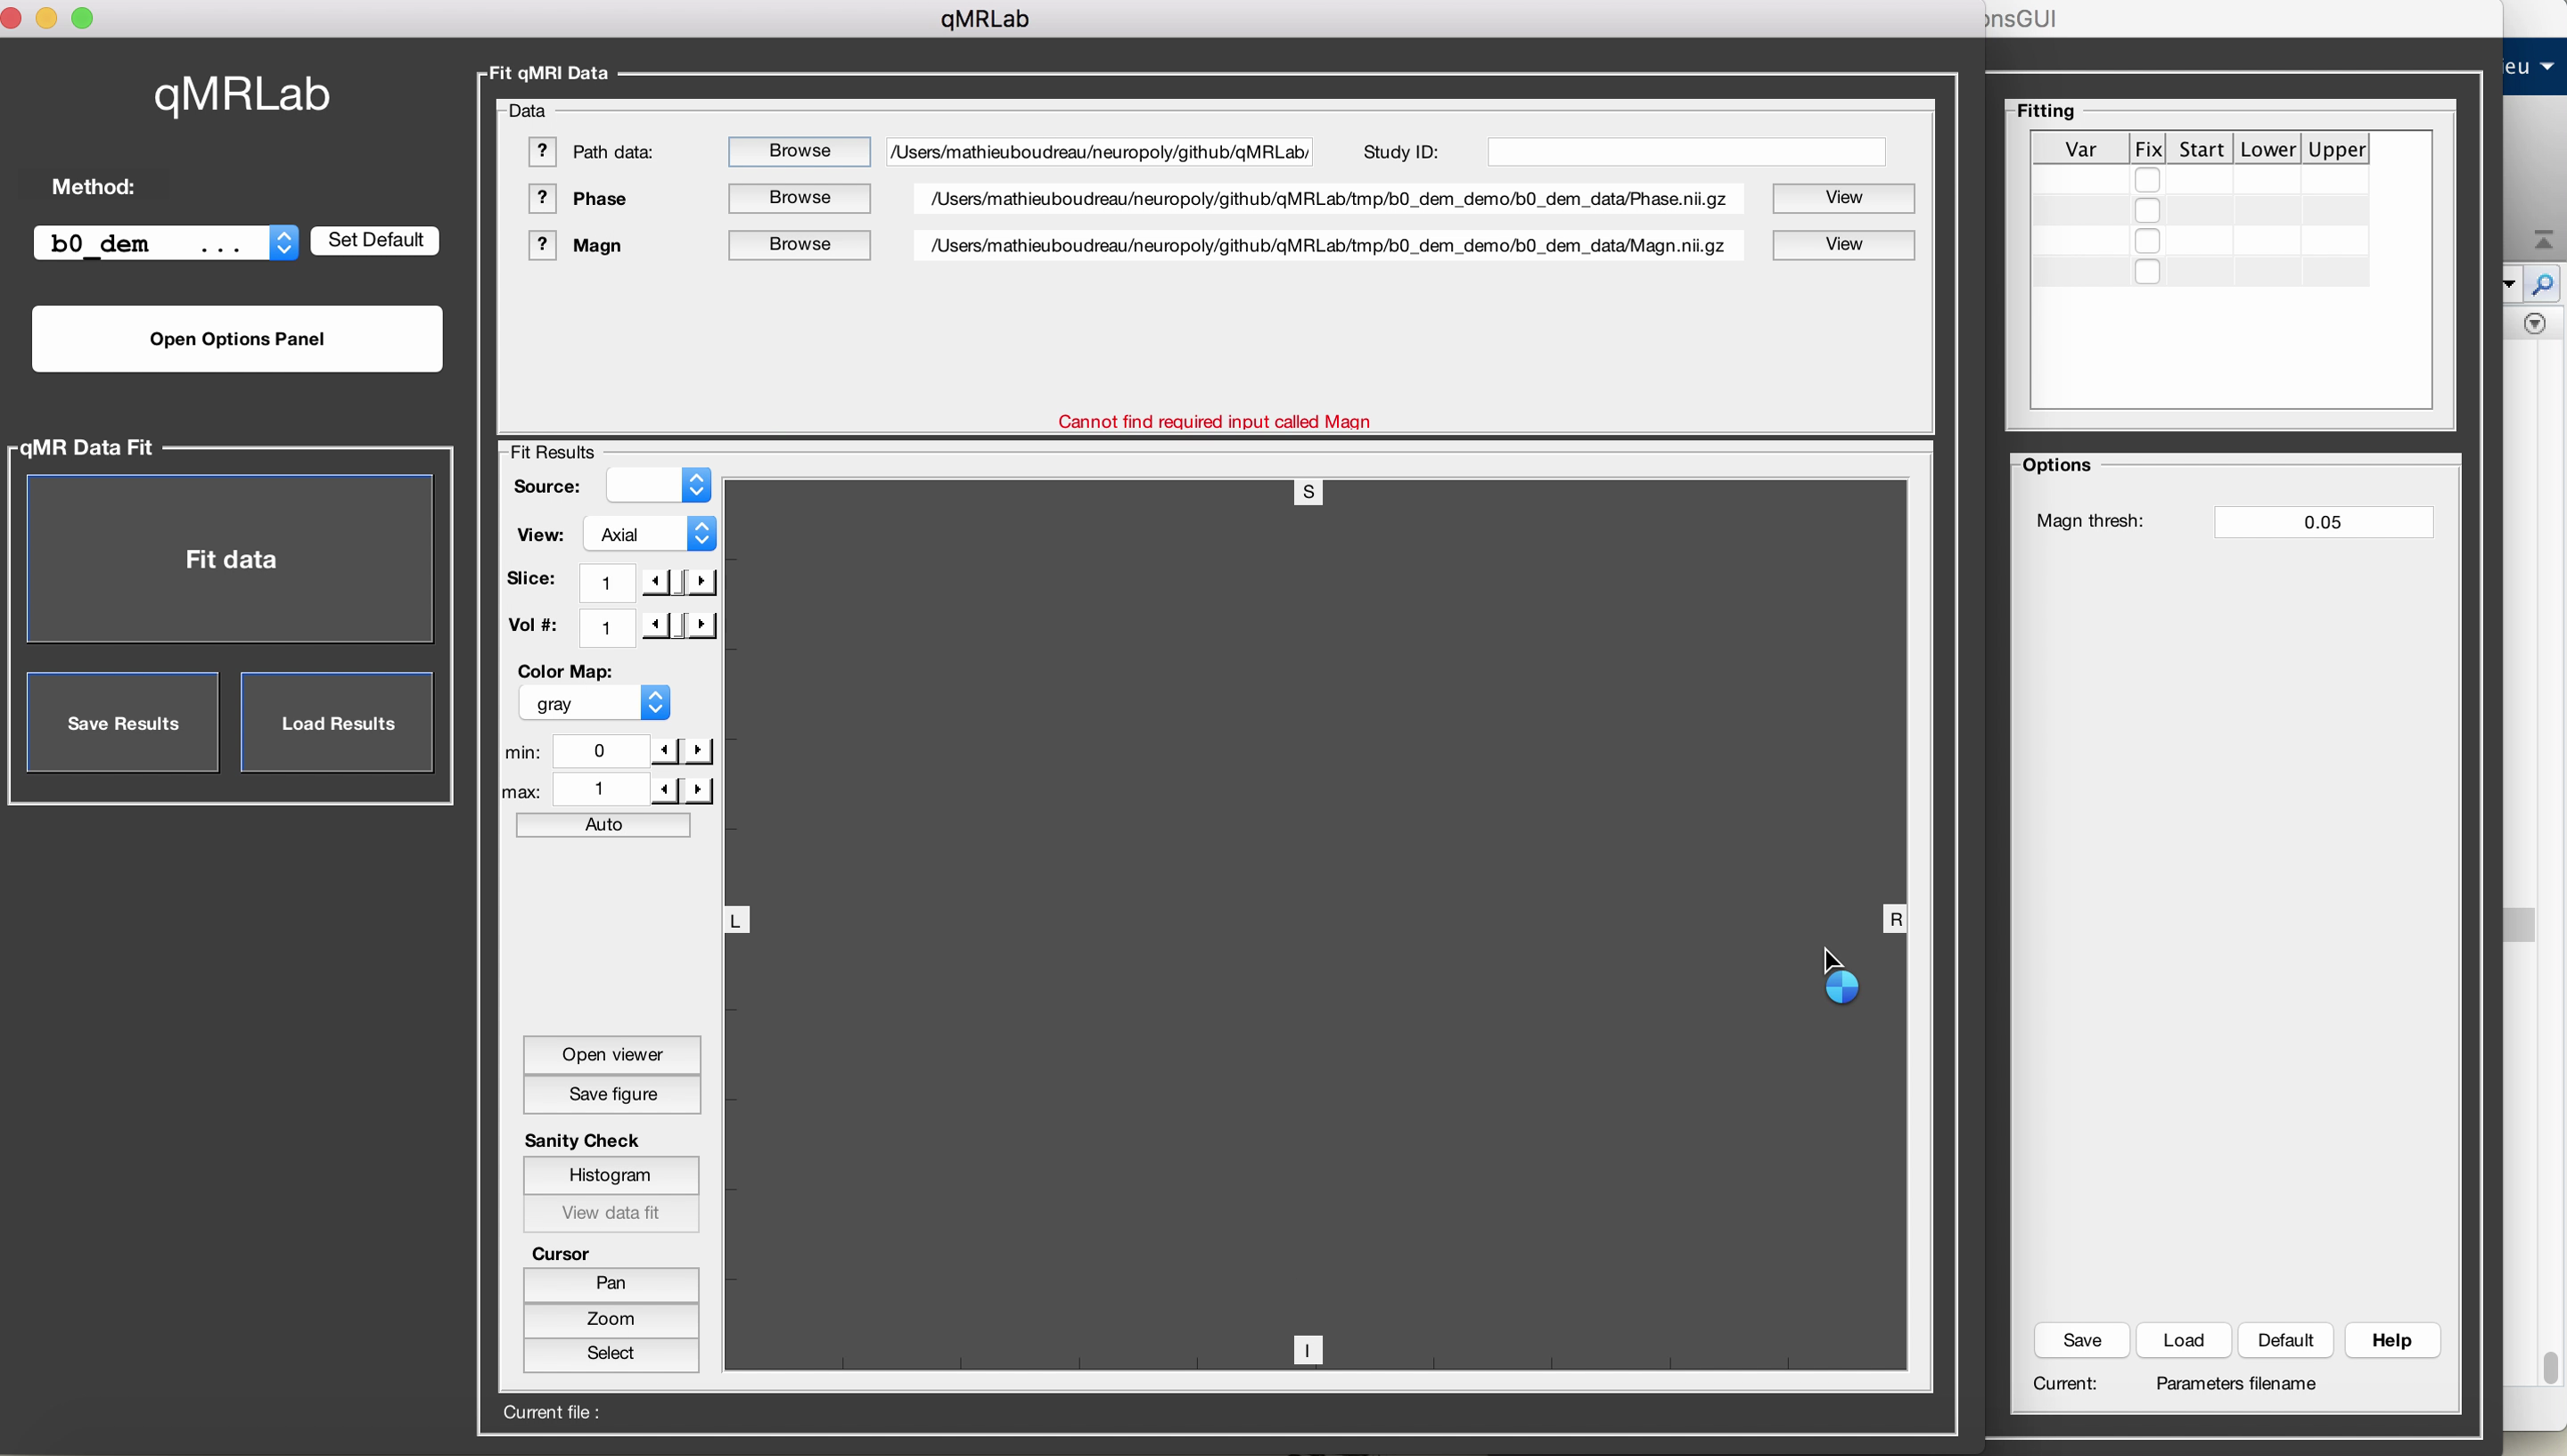
Task: Click the help icon next to Path data
Action: coord(541,151)
